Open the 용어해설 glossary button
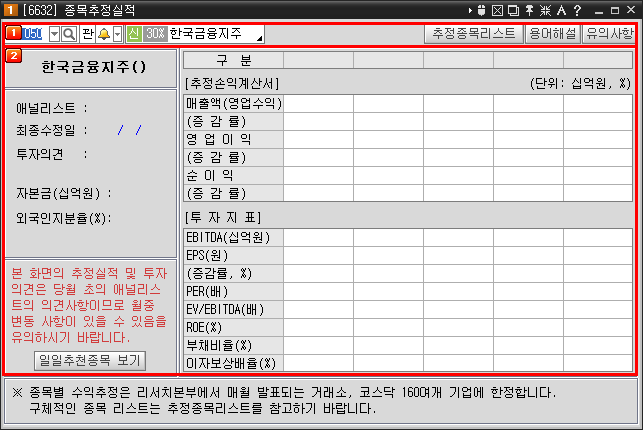 coord(552,34)
